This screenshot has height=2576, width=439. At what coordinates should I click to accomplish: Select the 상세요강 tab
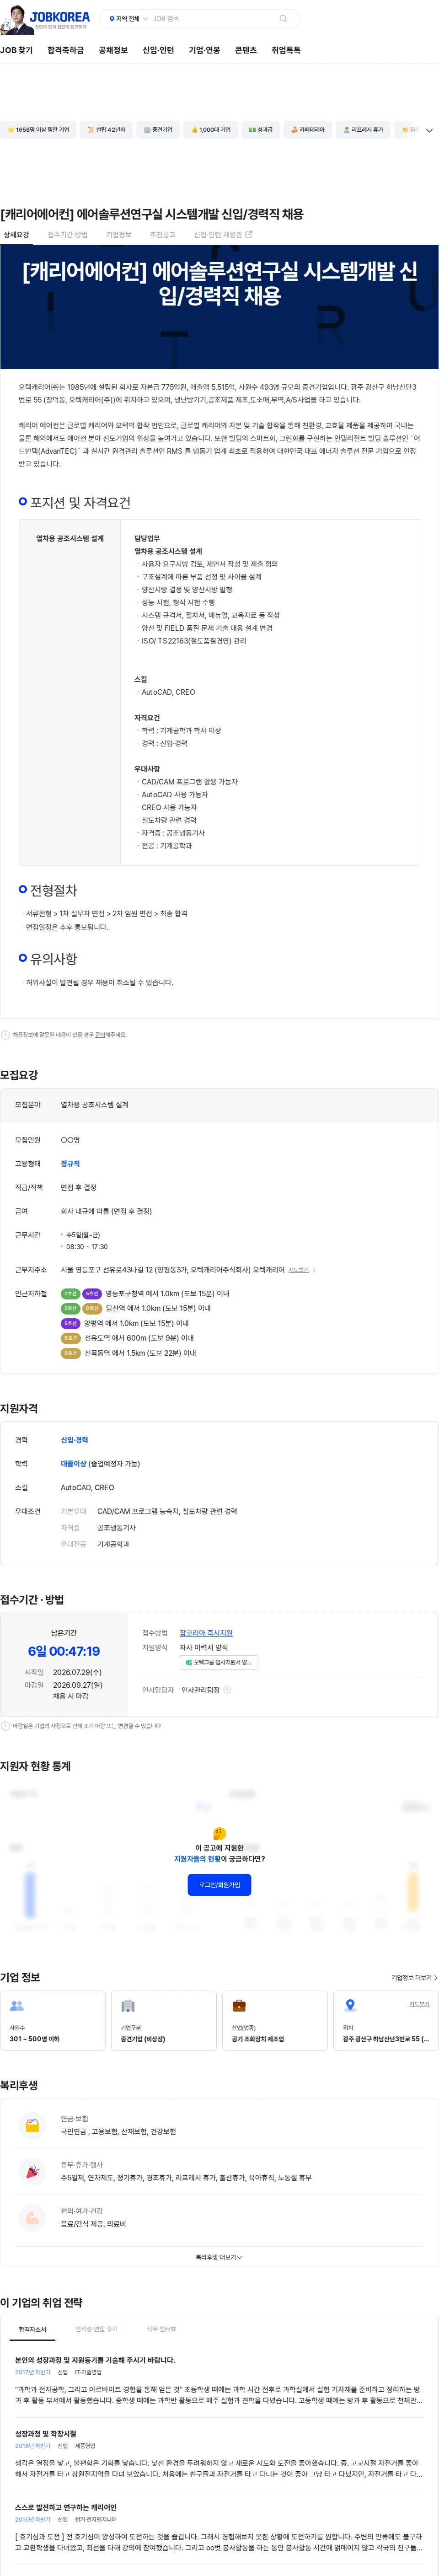16,235
